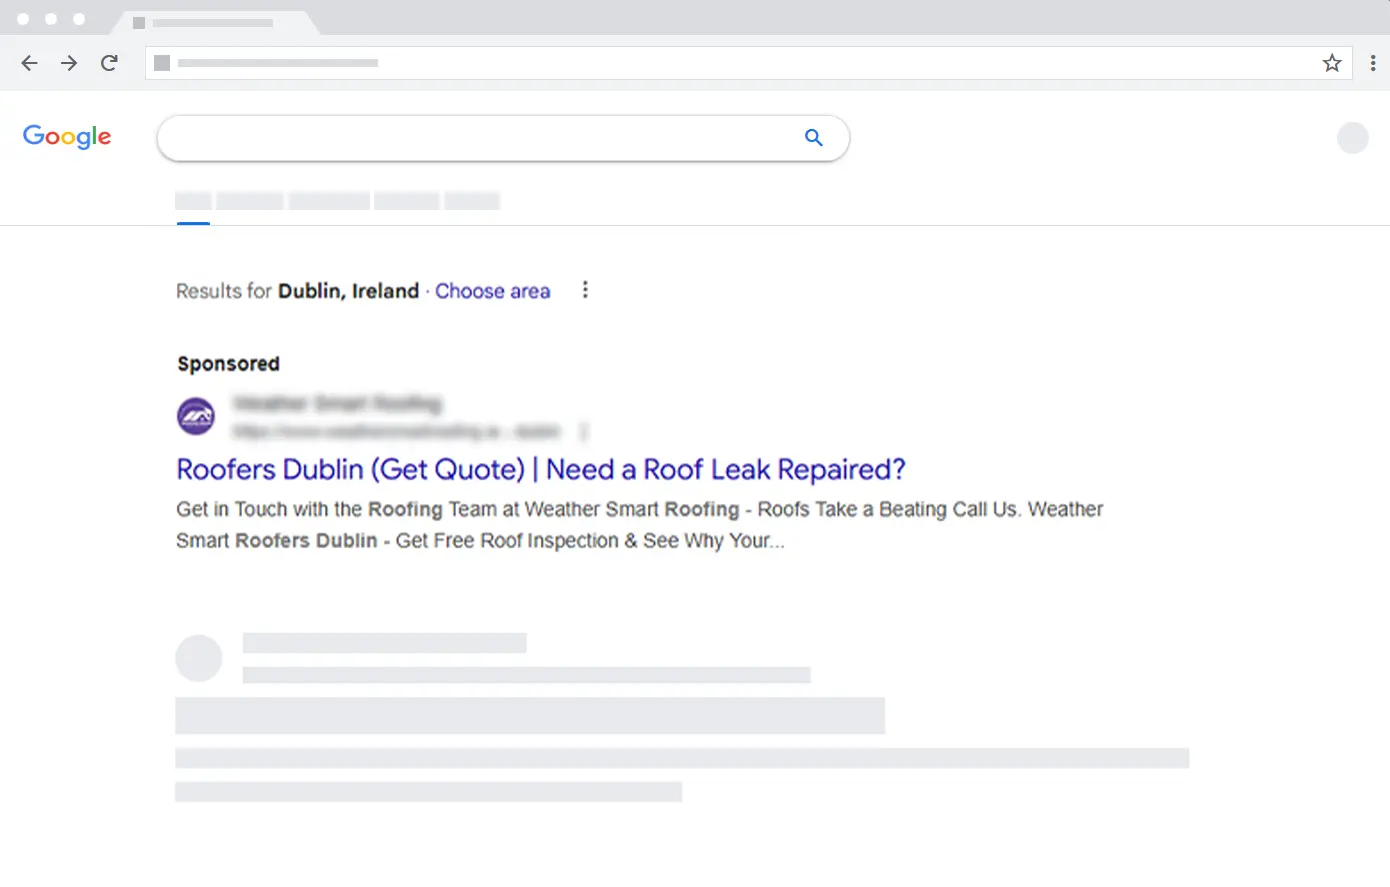The image size is (1390, 887).
Task: Click the browser forward arrow
Action: pos(69,63)
